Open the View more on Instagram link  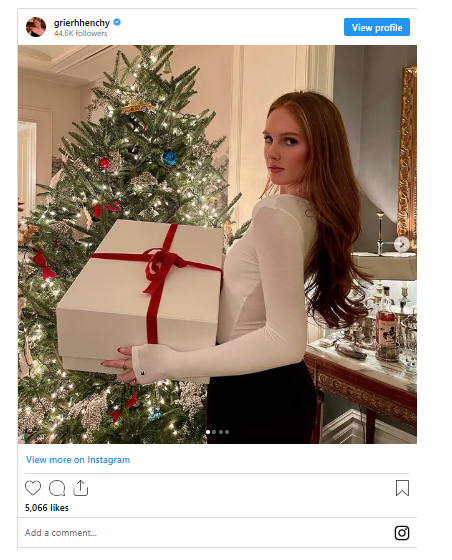78,460
